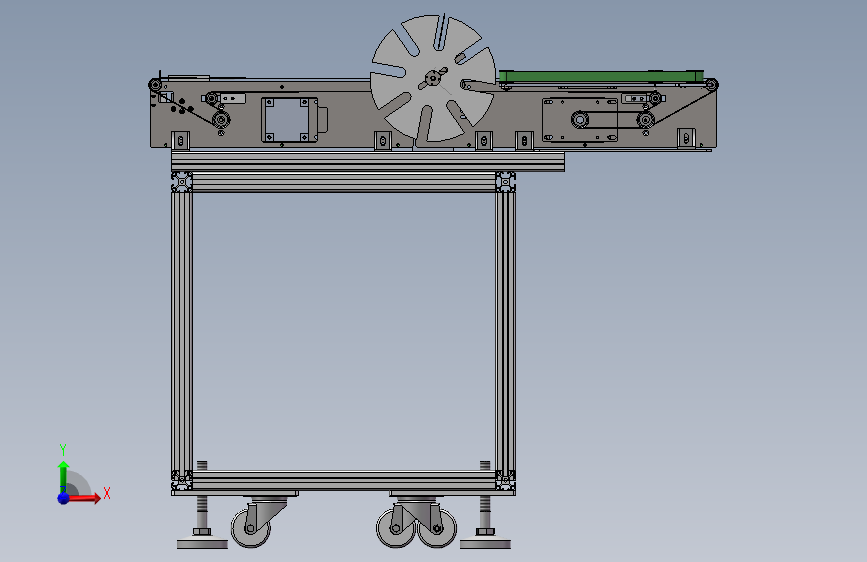Select the single caster wheel on the left
This screenshot has width=867, height=562.
(x=250, y=528)
